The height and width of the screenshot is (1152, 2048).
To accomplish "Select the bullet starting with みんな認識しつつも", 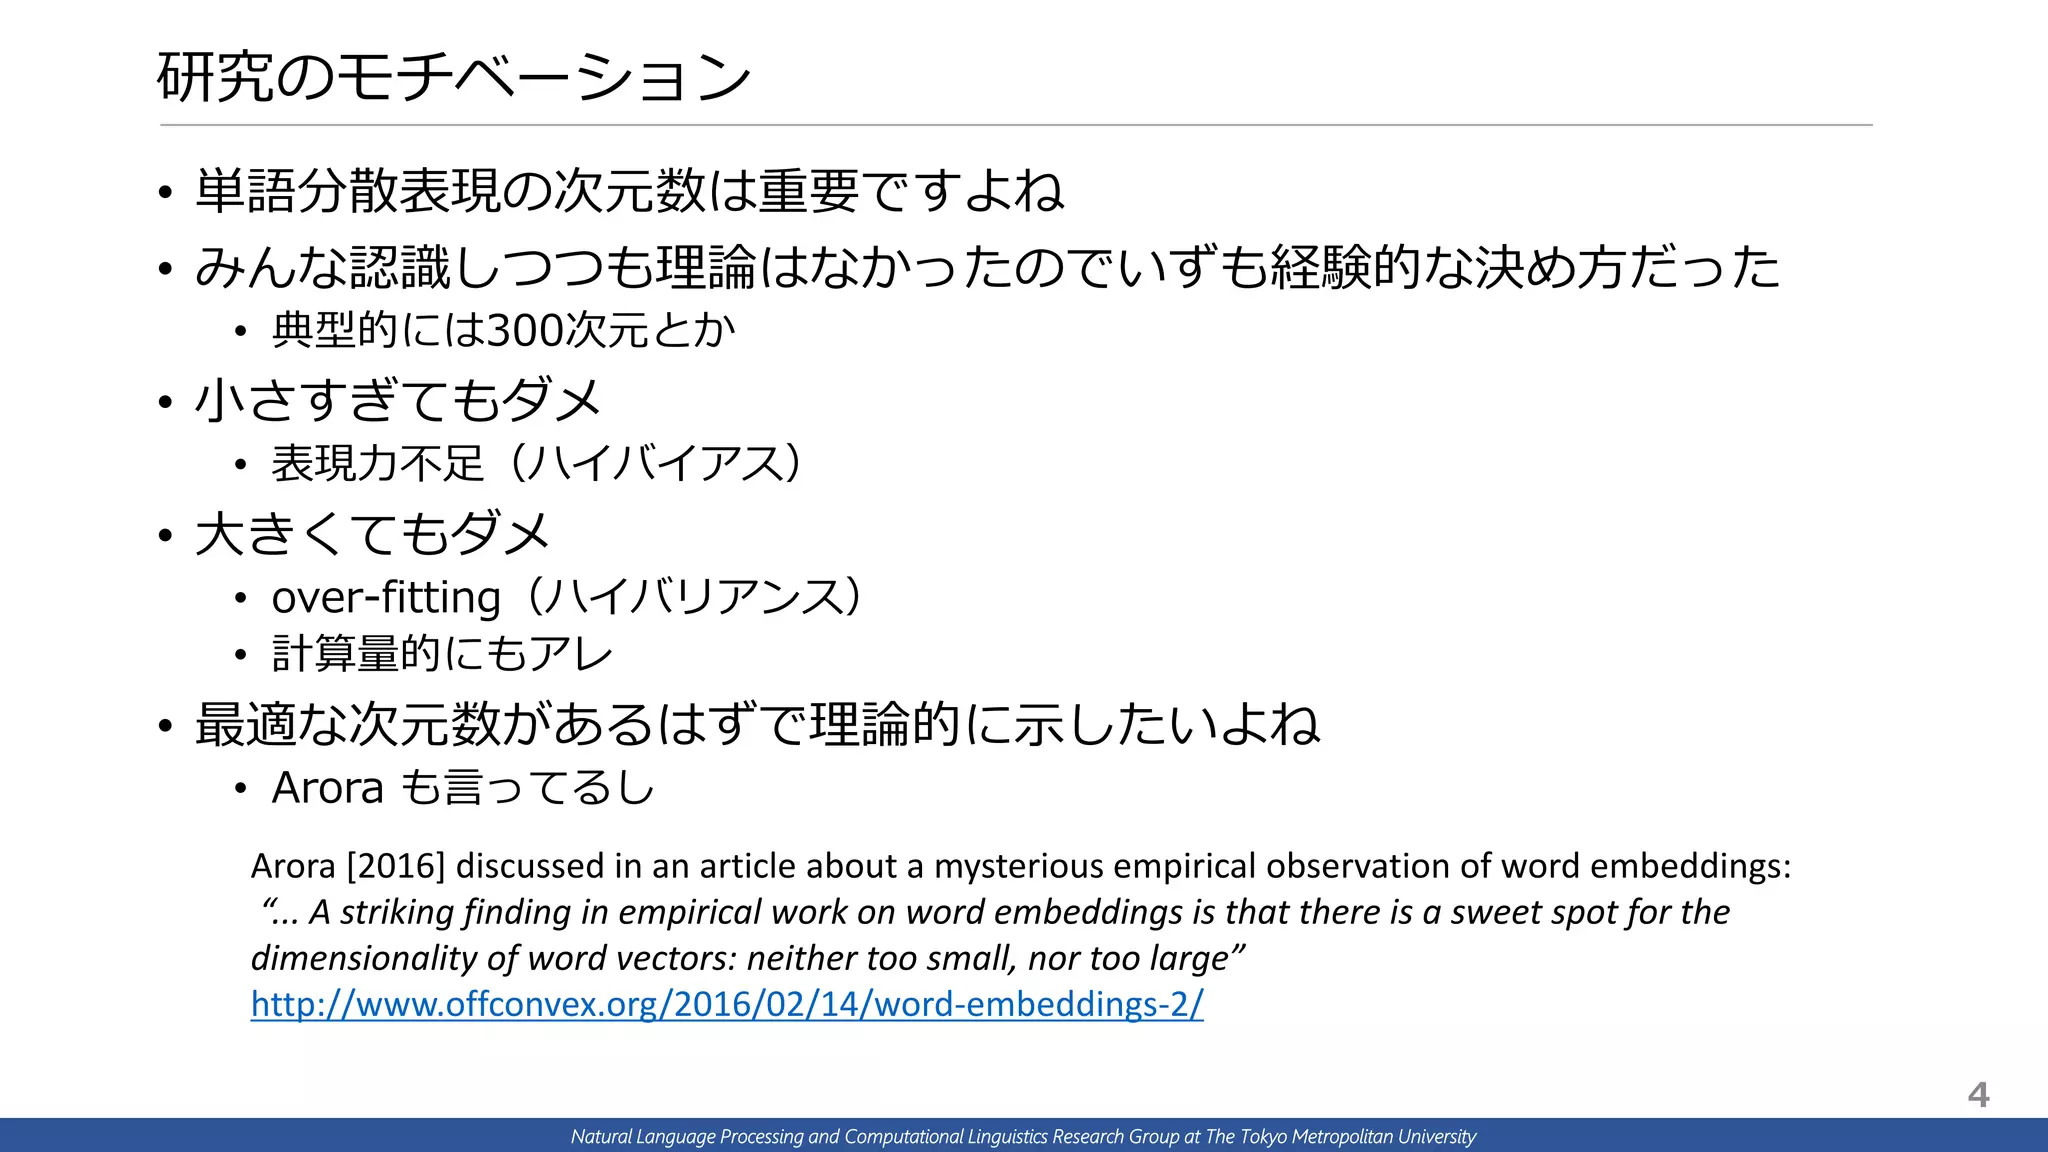I will pyautogui.click(x=987, y=267).
